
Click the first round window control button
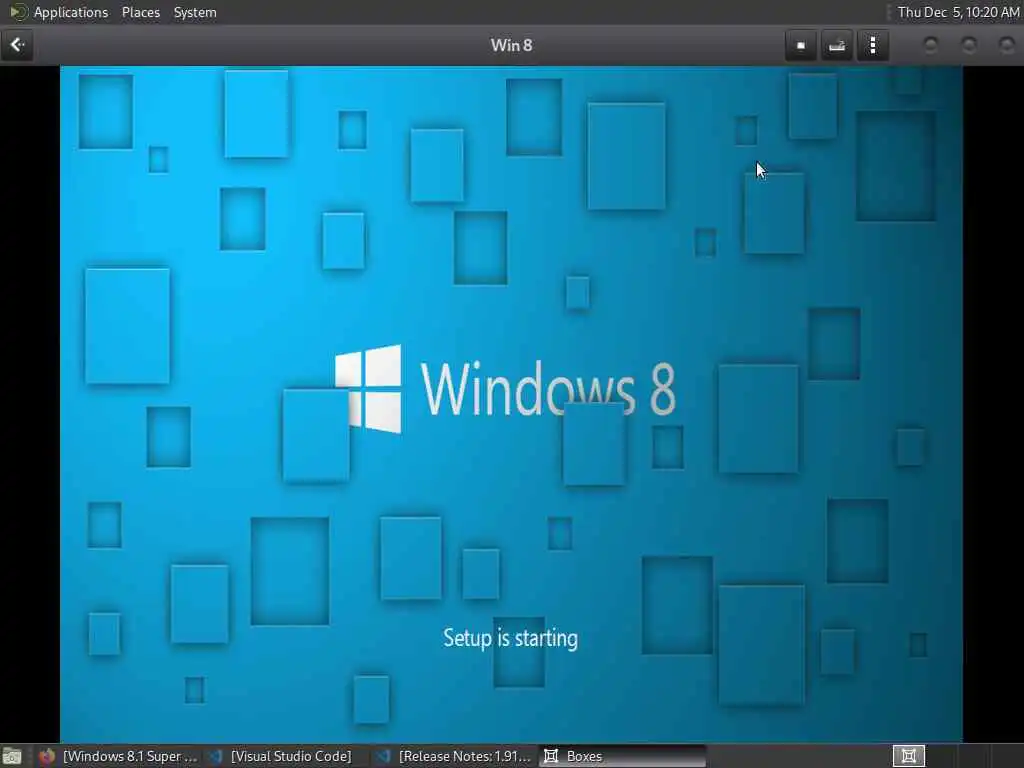930,45
